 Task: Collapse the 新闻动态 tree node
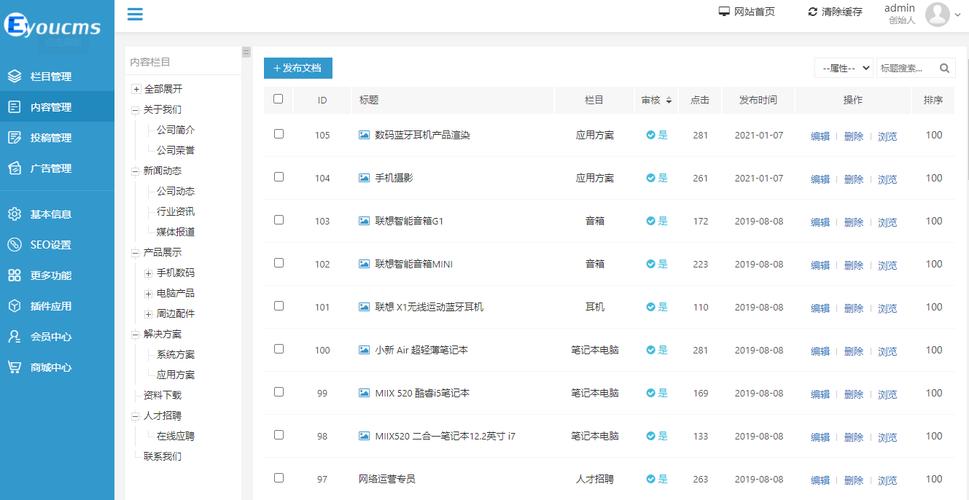[135, 171]
